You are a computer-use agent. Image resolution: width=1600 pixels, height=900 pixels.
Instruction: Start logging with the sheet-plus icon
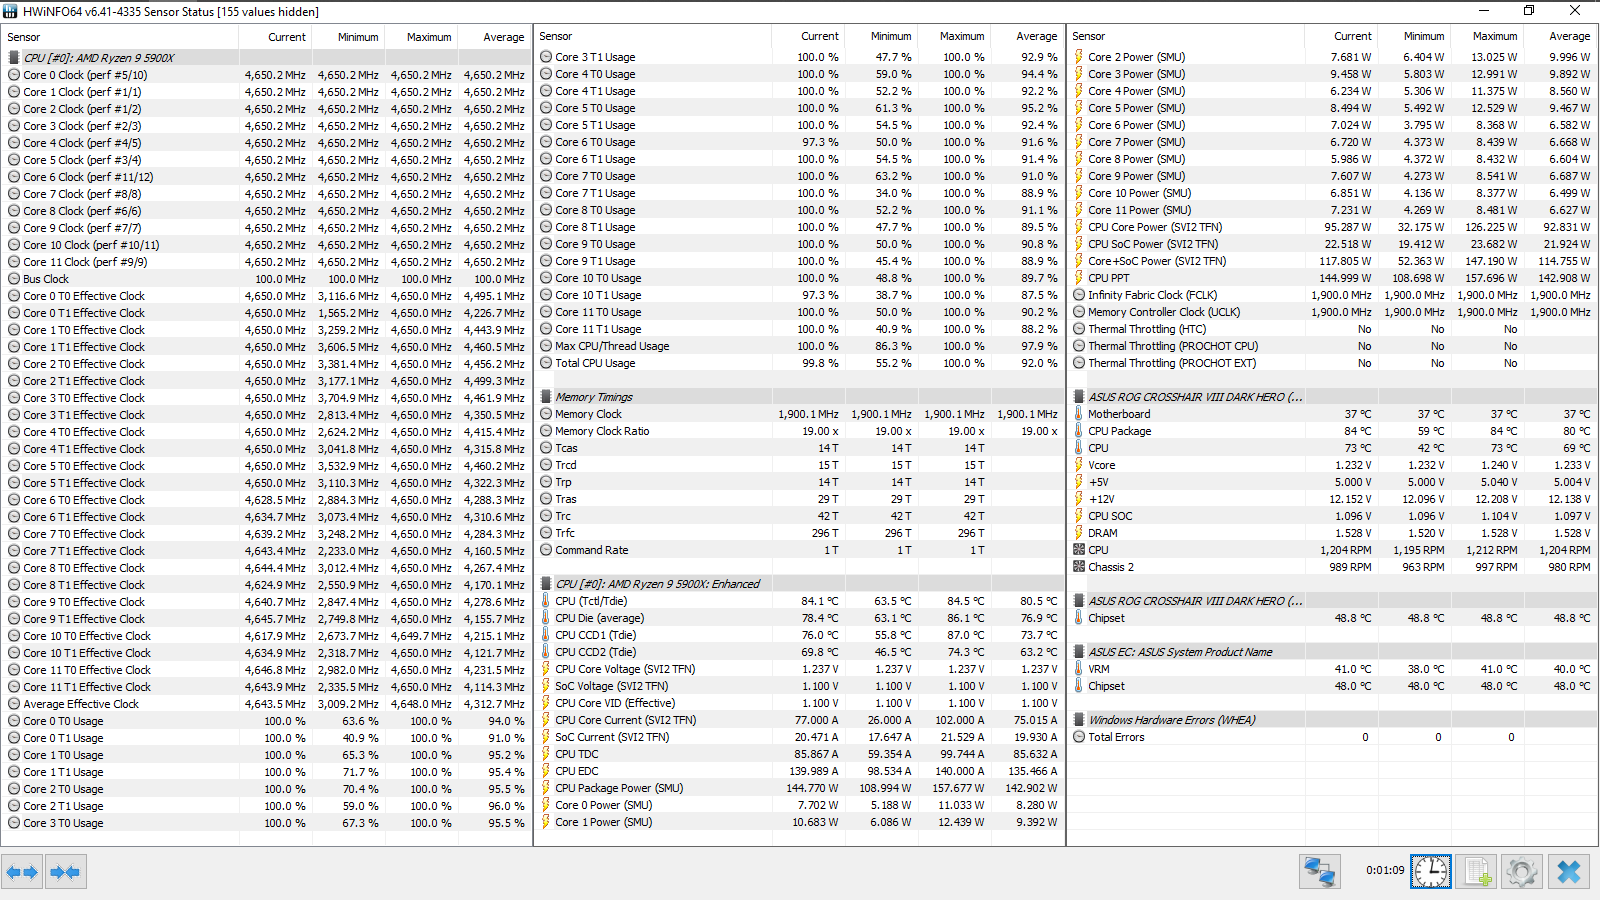(1476, 872)
